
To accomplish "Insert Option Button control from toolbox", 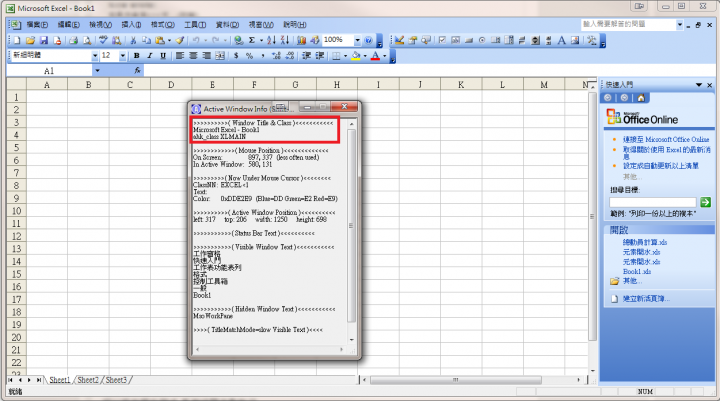I will (482, 40).
